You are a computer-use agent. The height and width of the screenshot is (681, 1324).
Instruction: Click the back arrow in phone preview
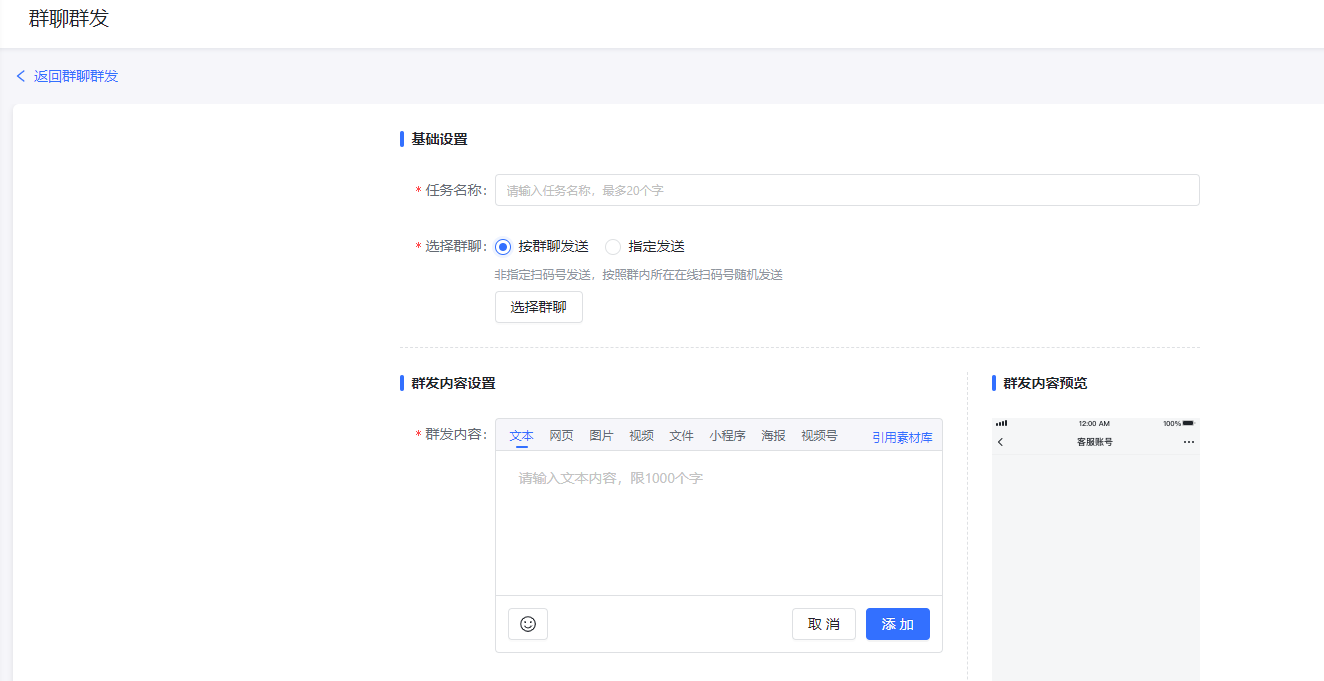point(1000,442)
